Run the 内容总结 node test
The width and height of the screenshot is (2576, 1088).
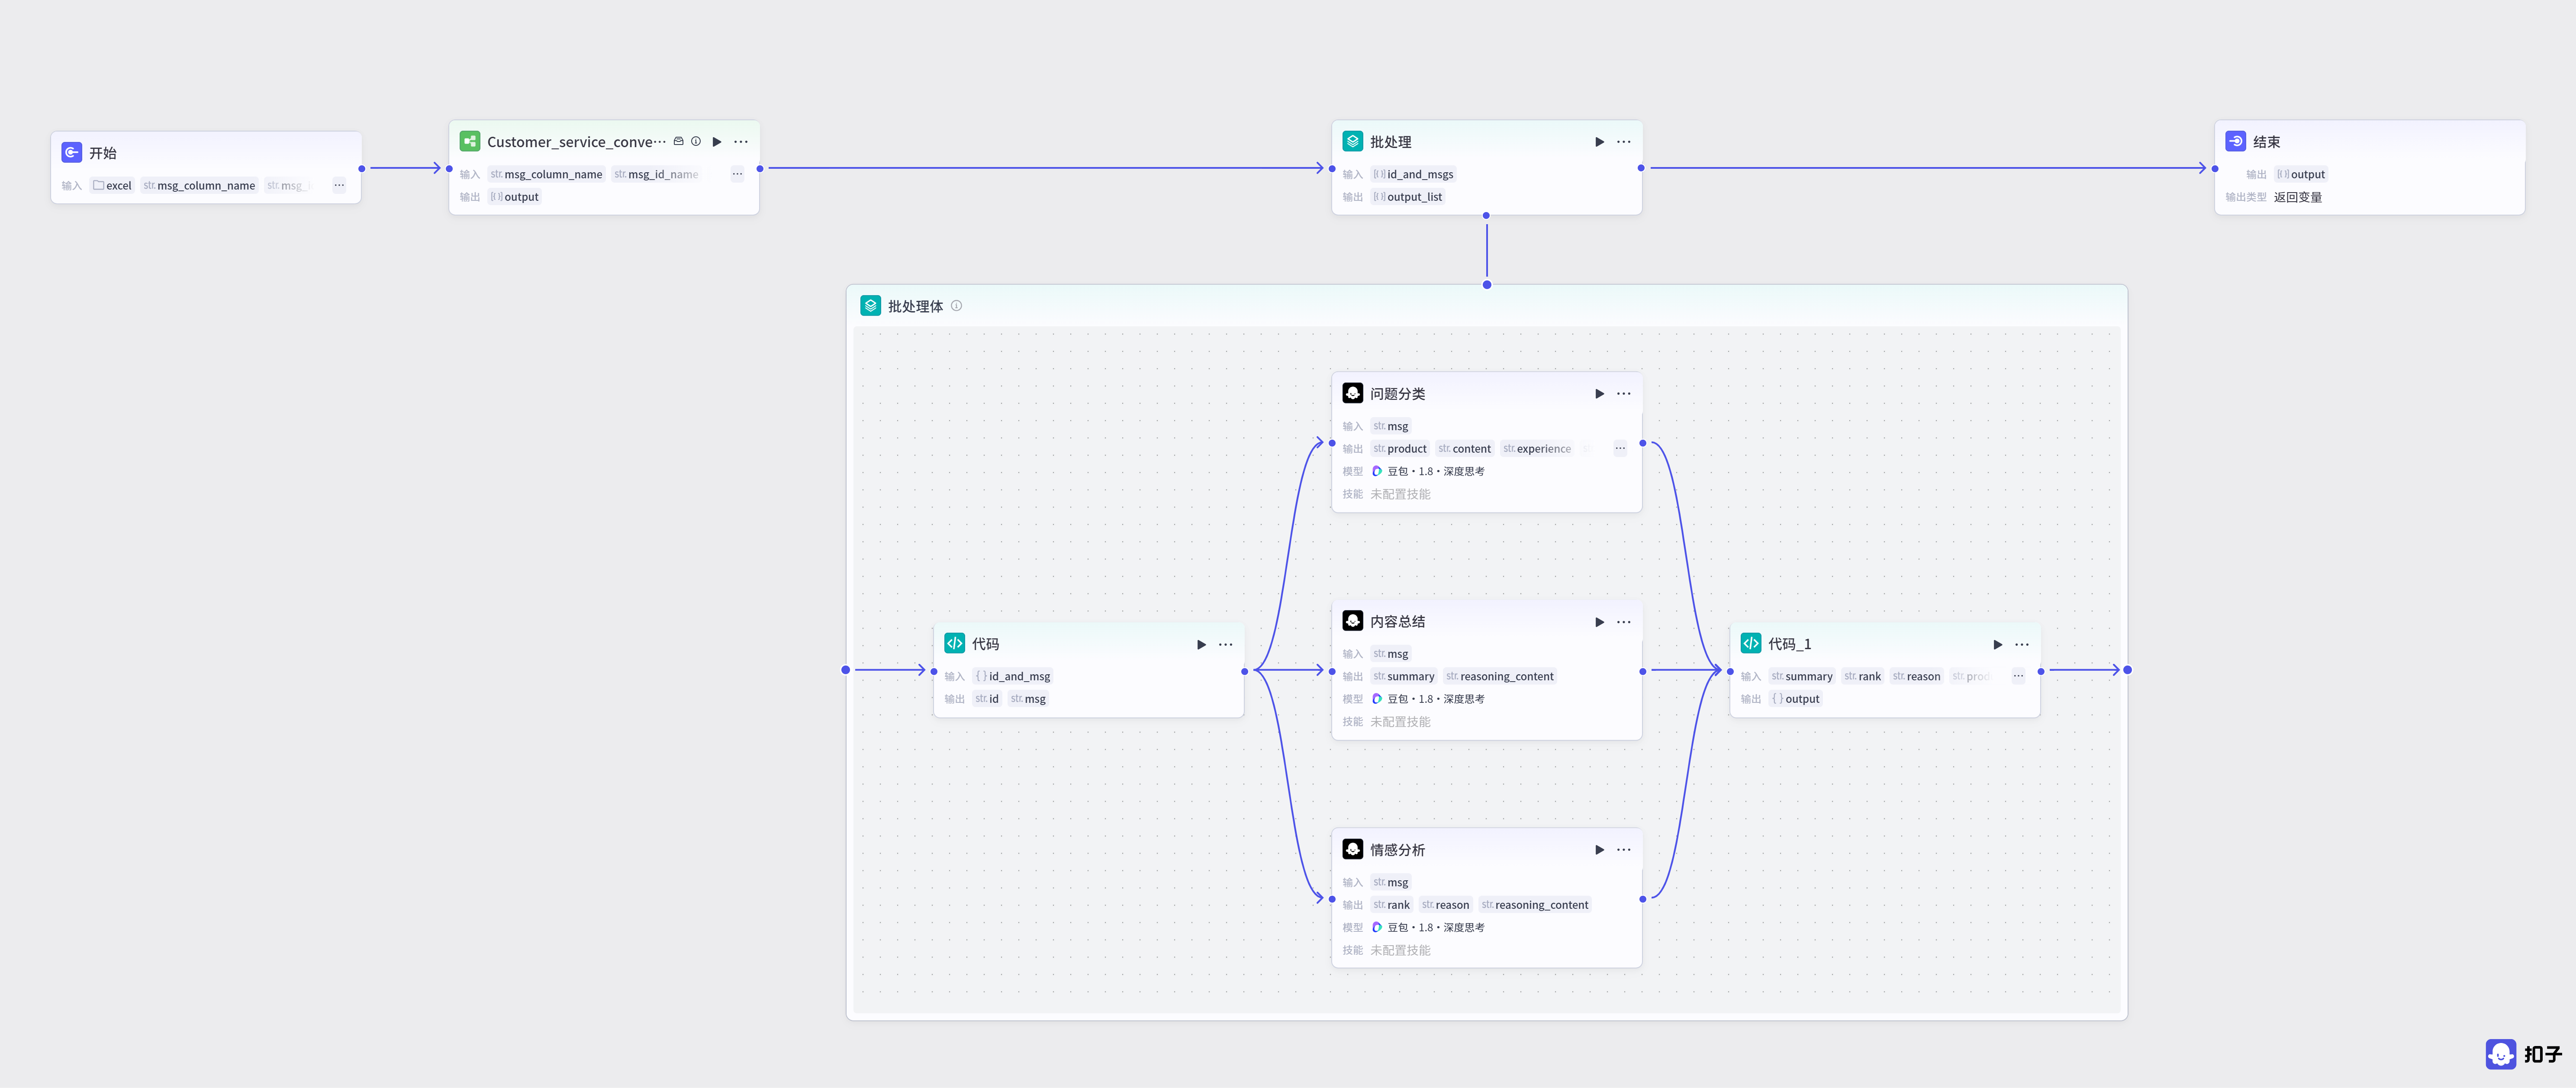click(x=1600, y=622)
